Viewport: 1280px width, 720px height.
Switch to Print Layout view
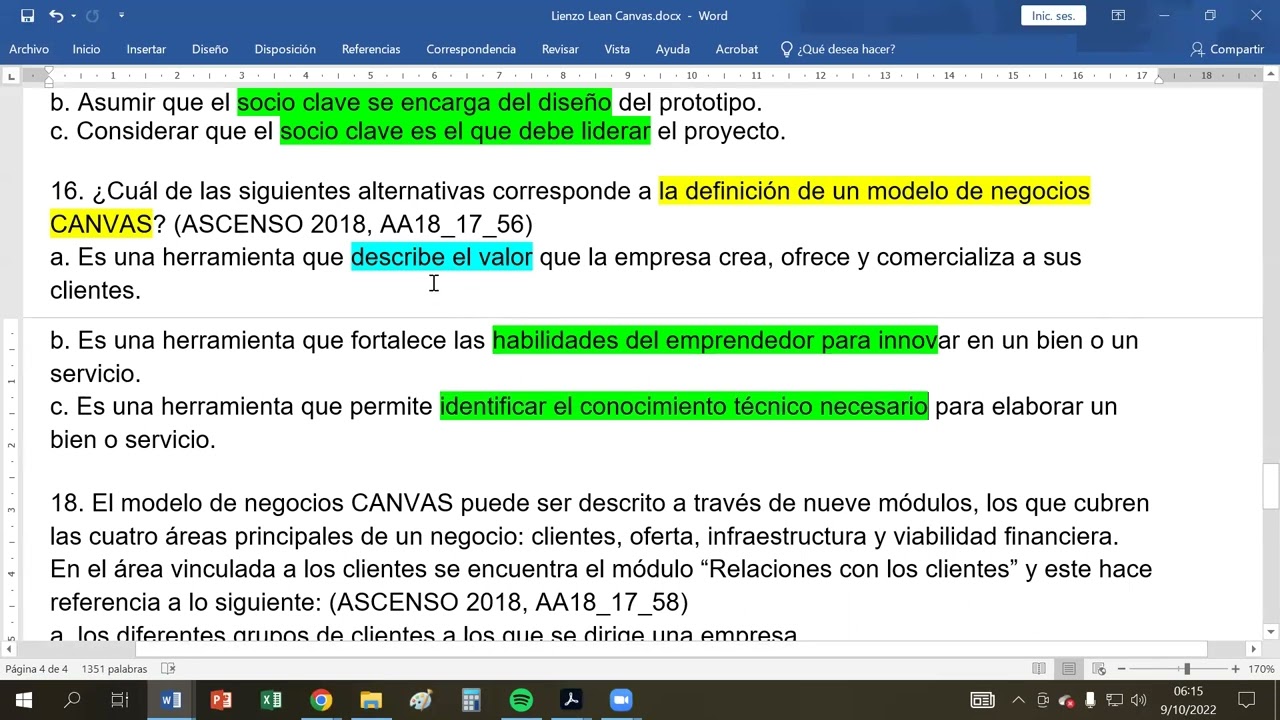click(x=1069, y=669)
